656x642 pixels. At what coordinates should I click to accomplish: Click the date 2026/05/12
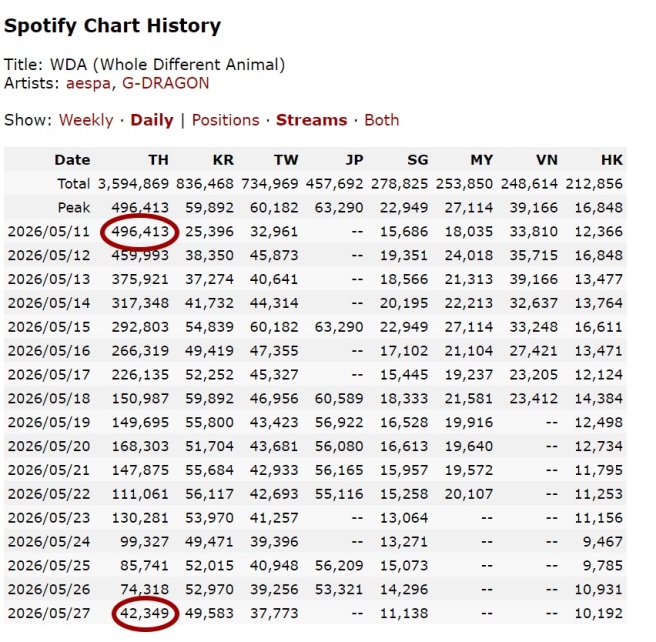(x=49, y=255)
